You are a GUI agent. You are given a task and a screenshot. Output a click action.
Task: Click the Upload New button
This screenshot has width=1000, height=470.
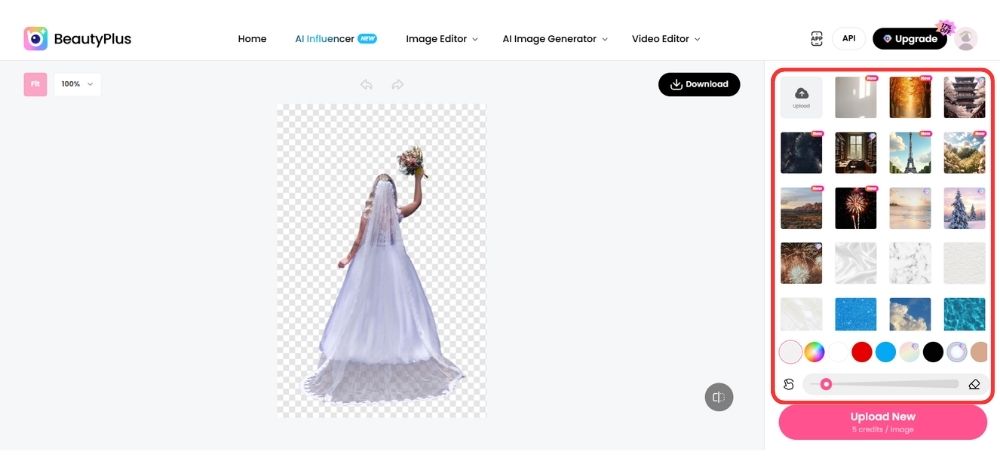[883, 422]
